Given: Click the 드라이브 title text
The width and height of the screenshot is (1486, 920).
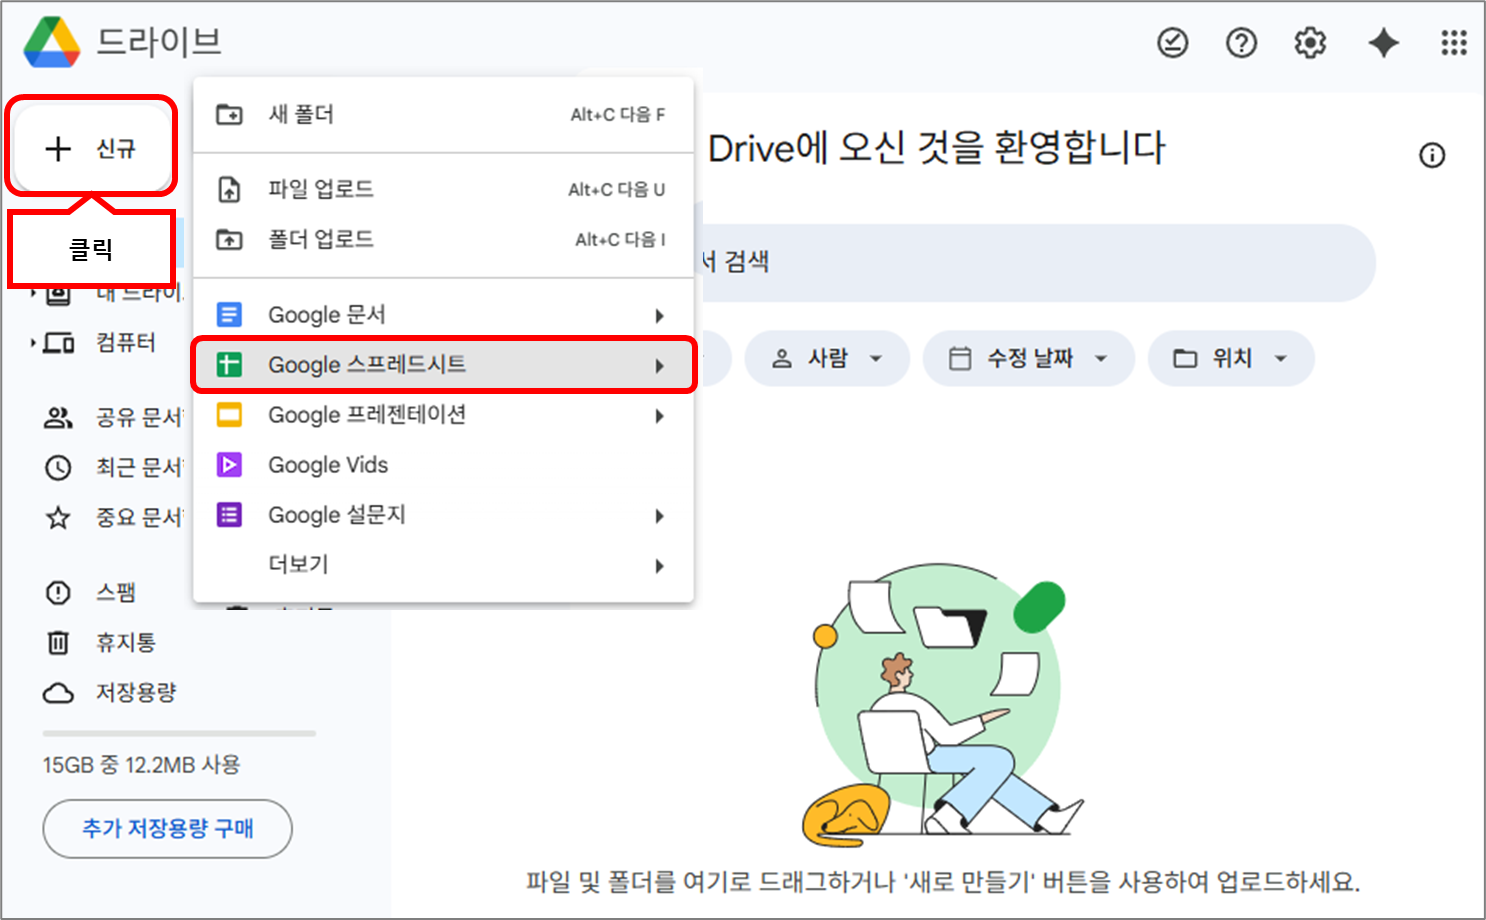Looking at the screenshot, I should [159, 42].
